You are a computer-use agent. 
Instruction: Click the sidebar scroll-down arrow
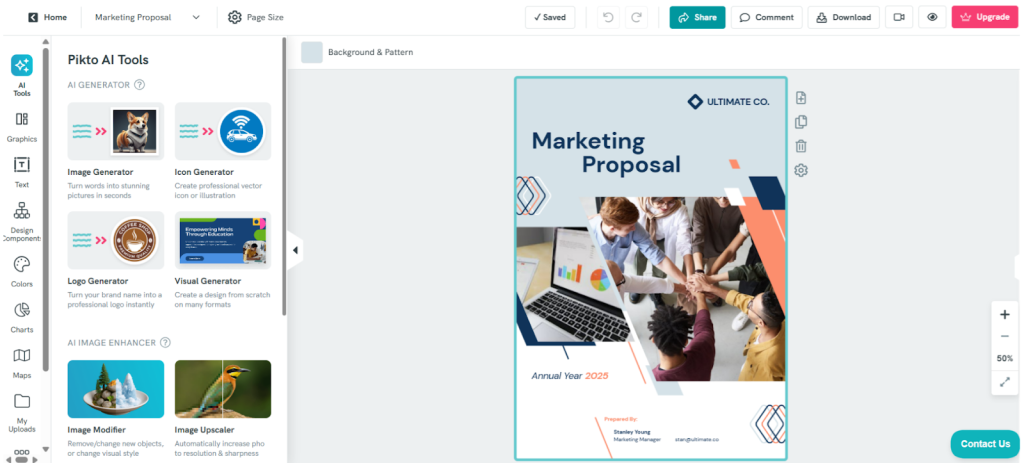pos(45,449)
